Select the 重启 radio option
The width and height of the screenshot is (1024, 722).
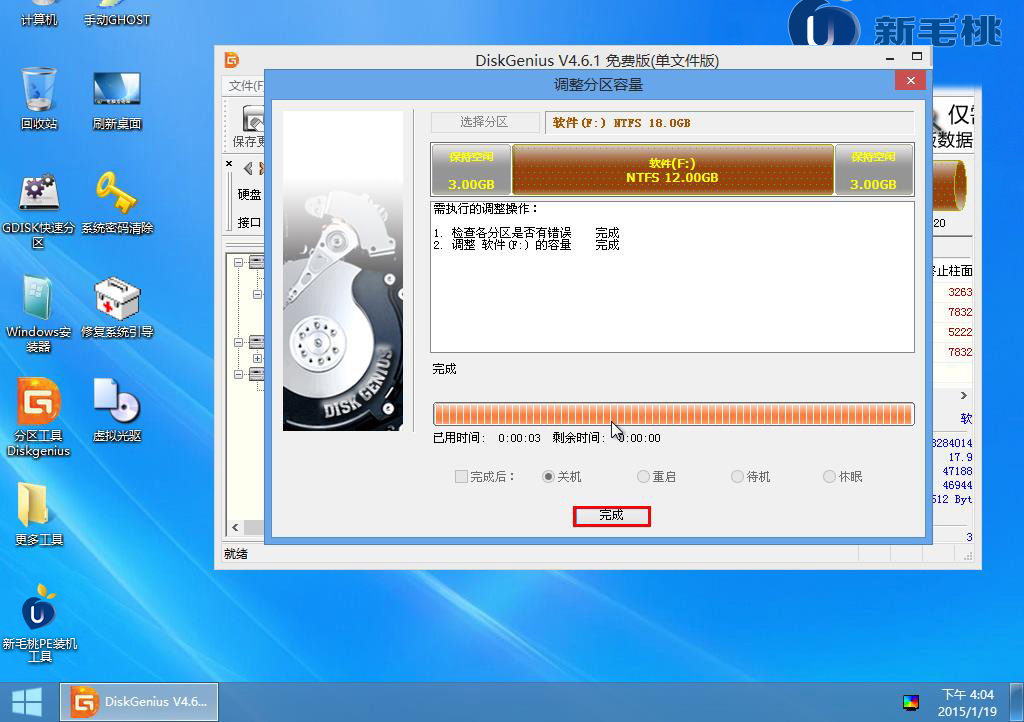[x=643, y=477]
